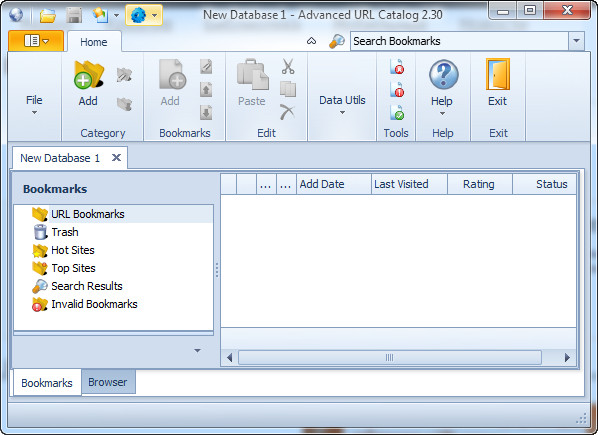Screen dimensions: 598x435
Task: Open dropdown arrow beside the picture icon
Action: [116, 16]
